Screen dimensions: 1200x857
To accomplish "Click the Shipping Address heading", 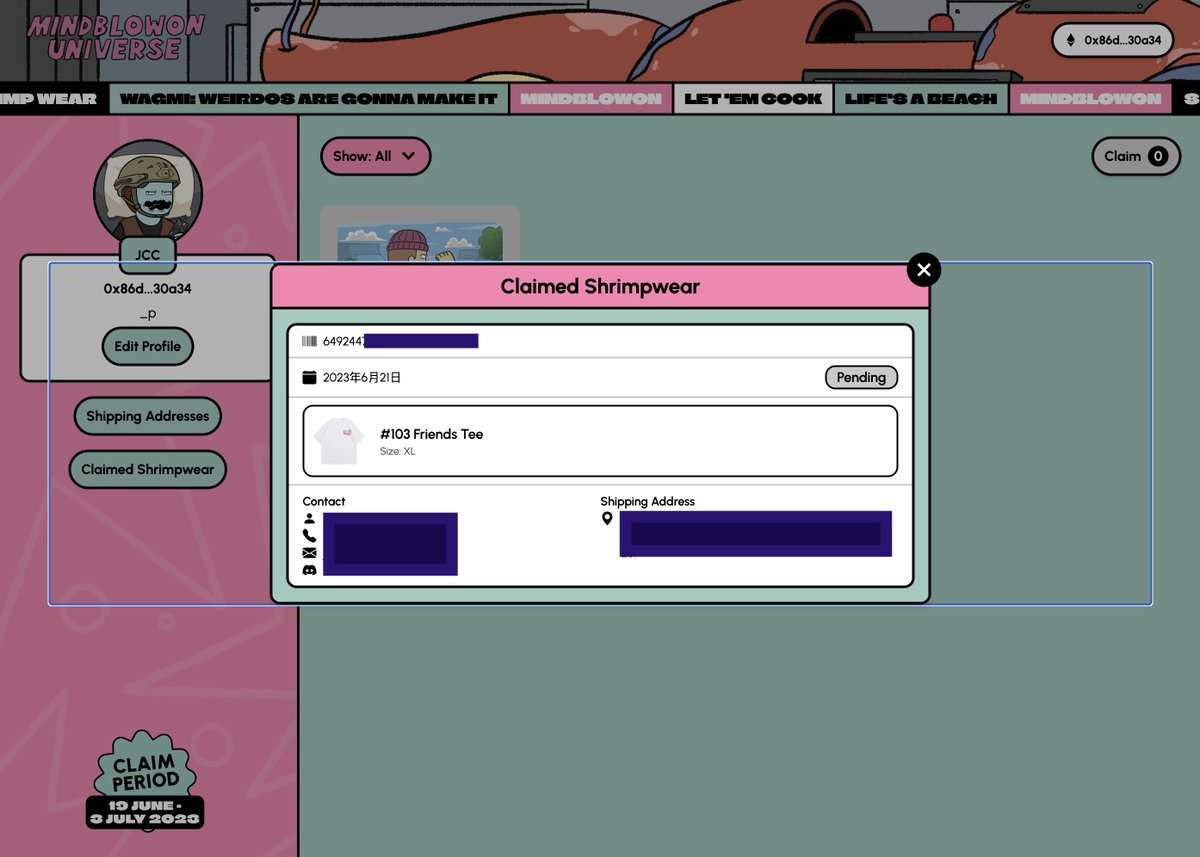I will point(647,501).
